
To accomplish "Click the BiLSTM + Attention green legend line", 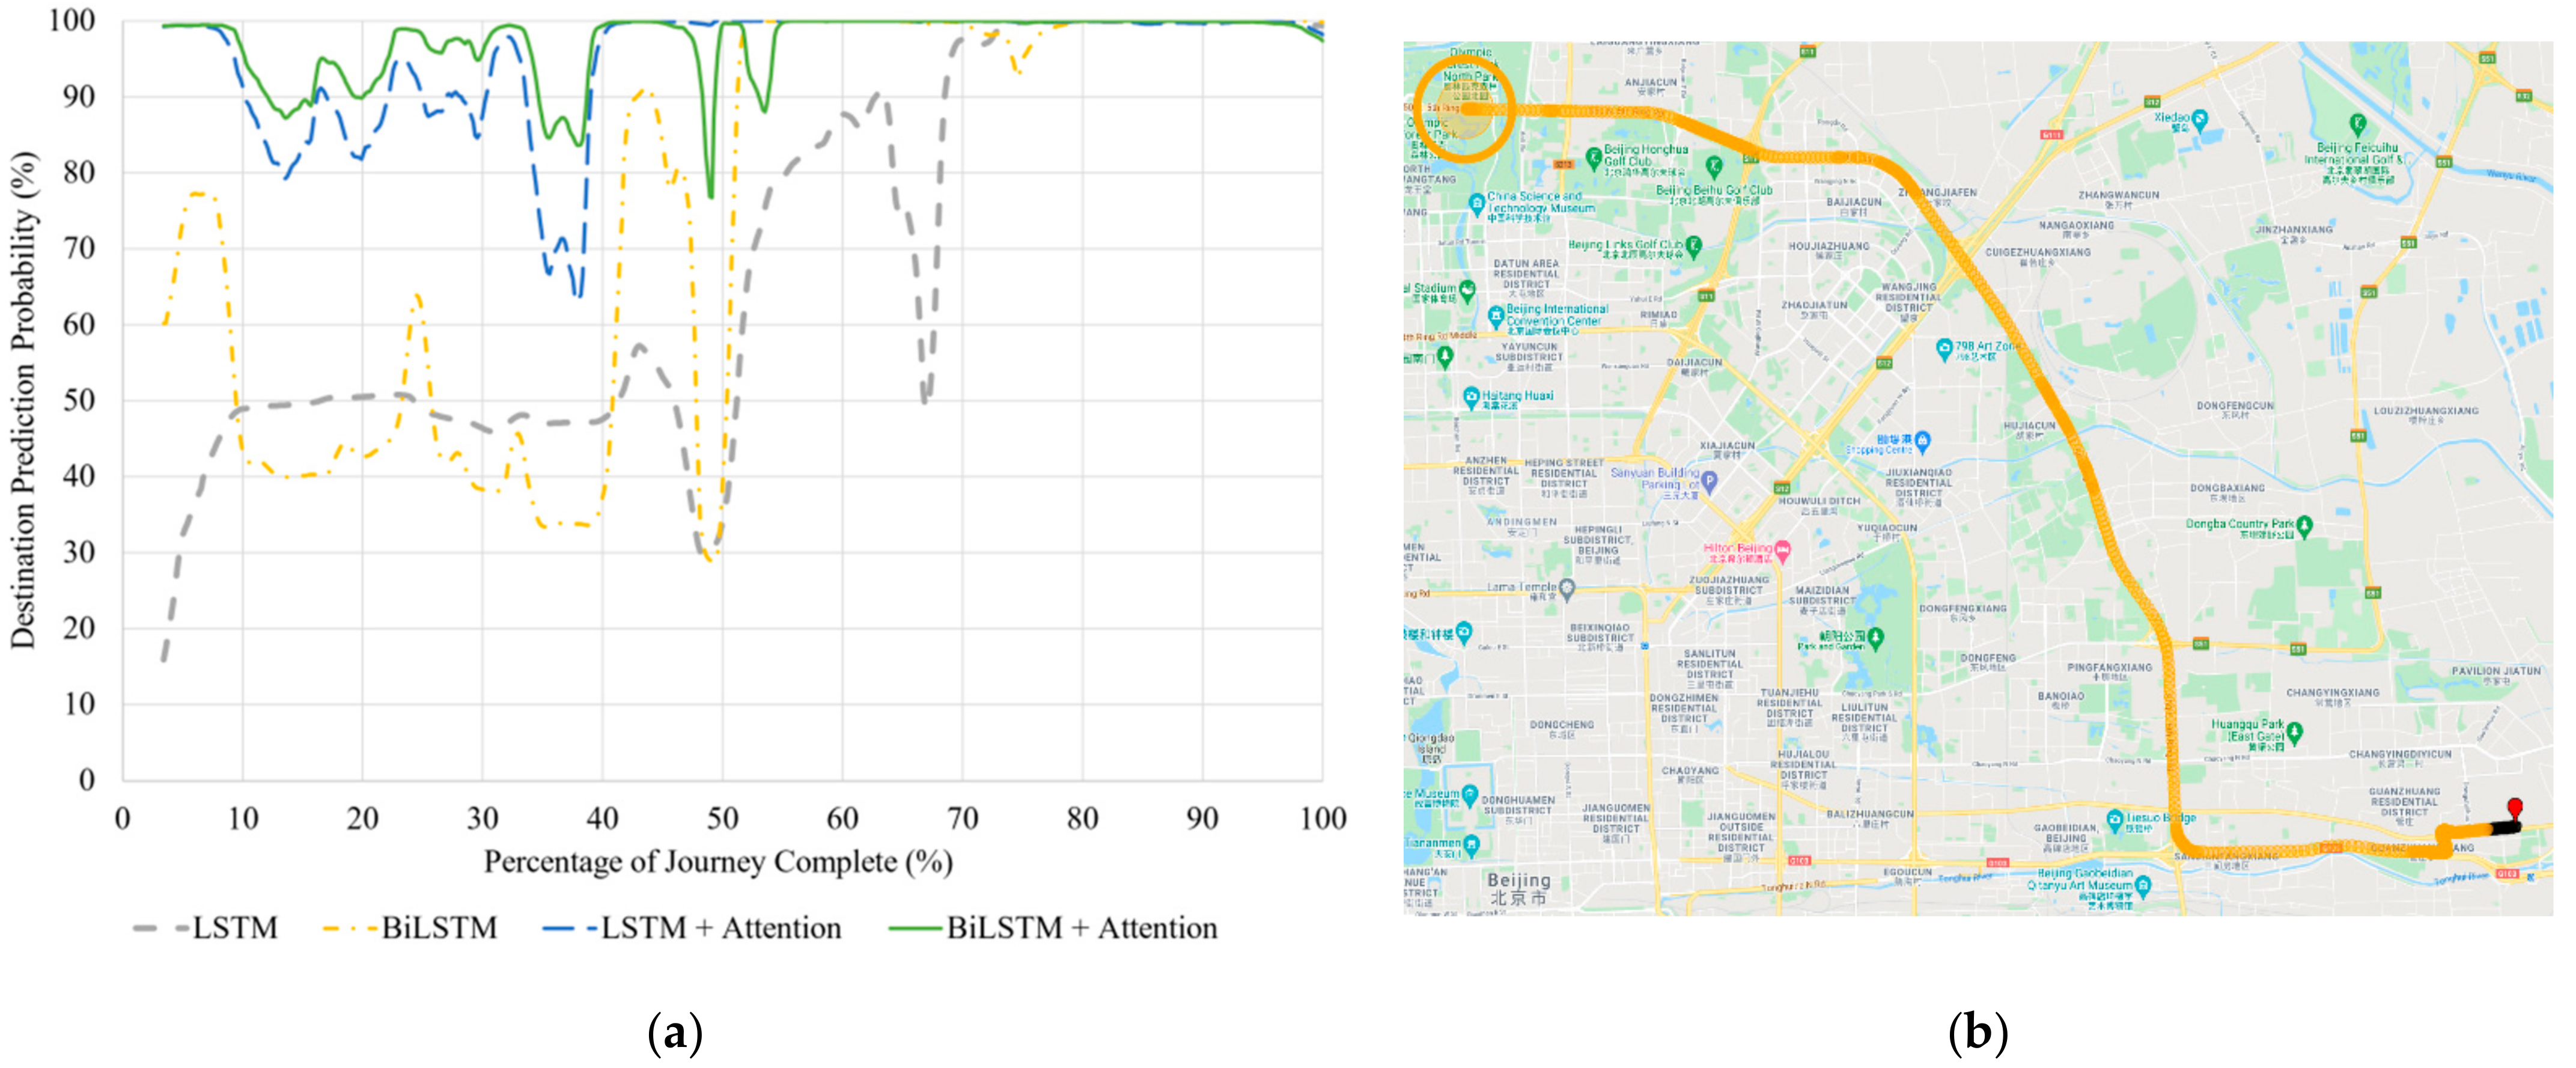I will [x=915, y=928].
